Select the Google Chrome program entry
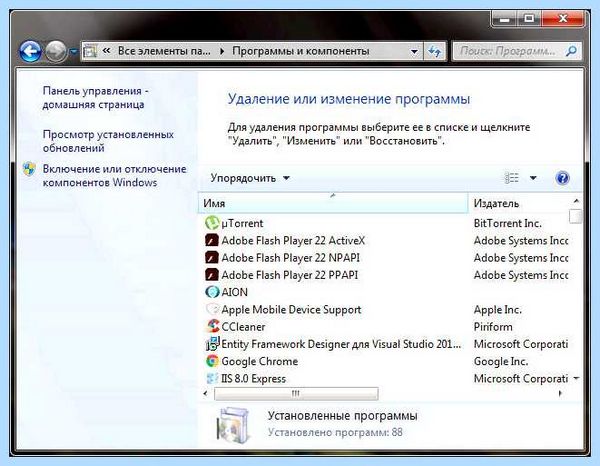600x466 pixels. point(259,361)
